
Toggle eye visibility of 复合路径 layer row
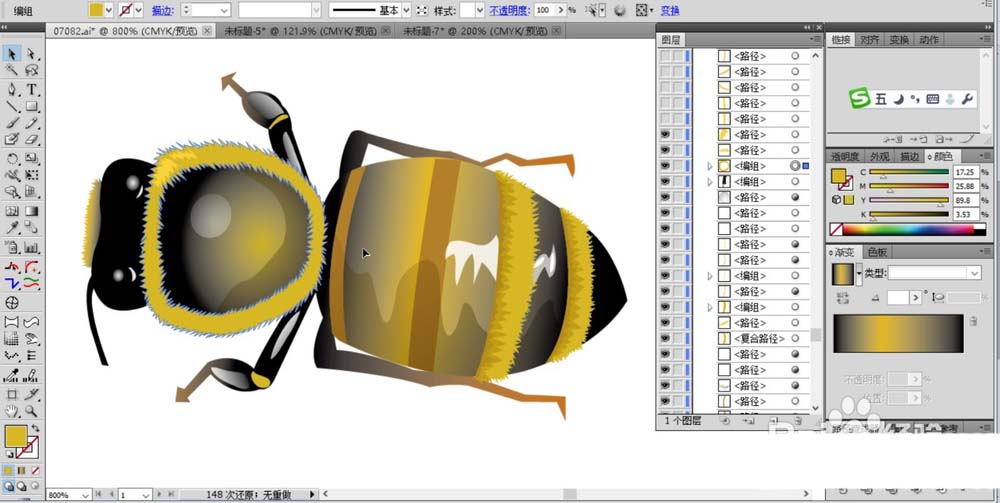click(x=665, y=339)
